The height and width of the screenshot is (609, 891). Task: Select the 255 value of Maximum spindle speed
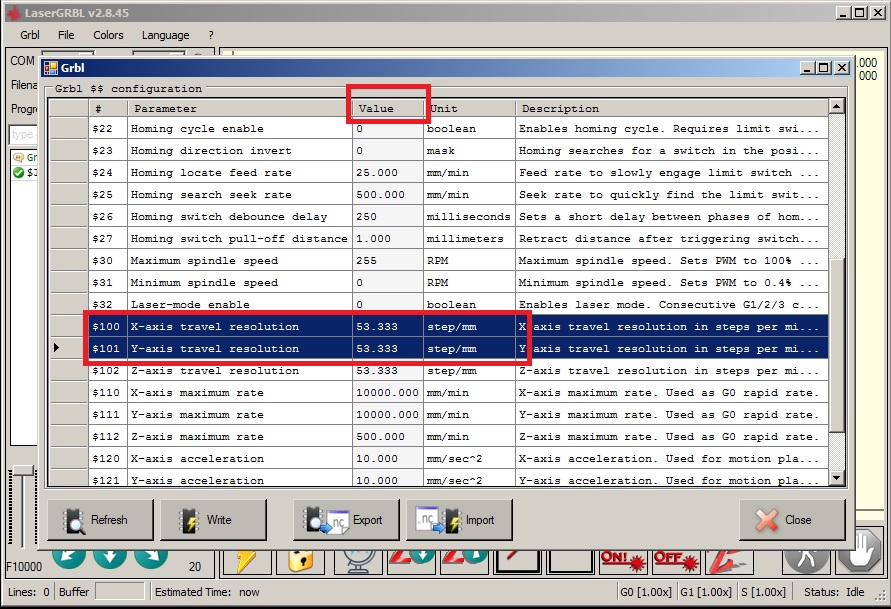pos(388,260)
